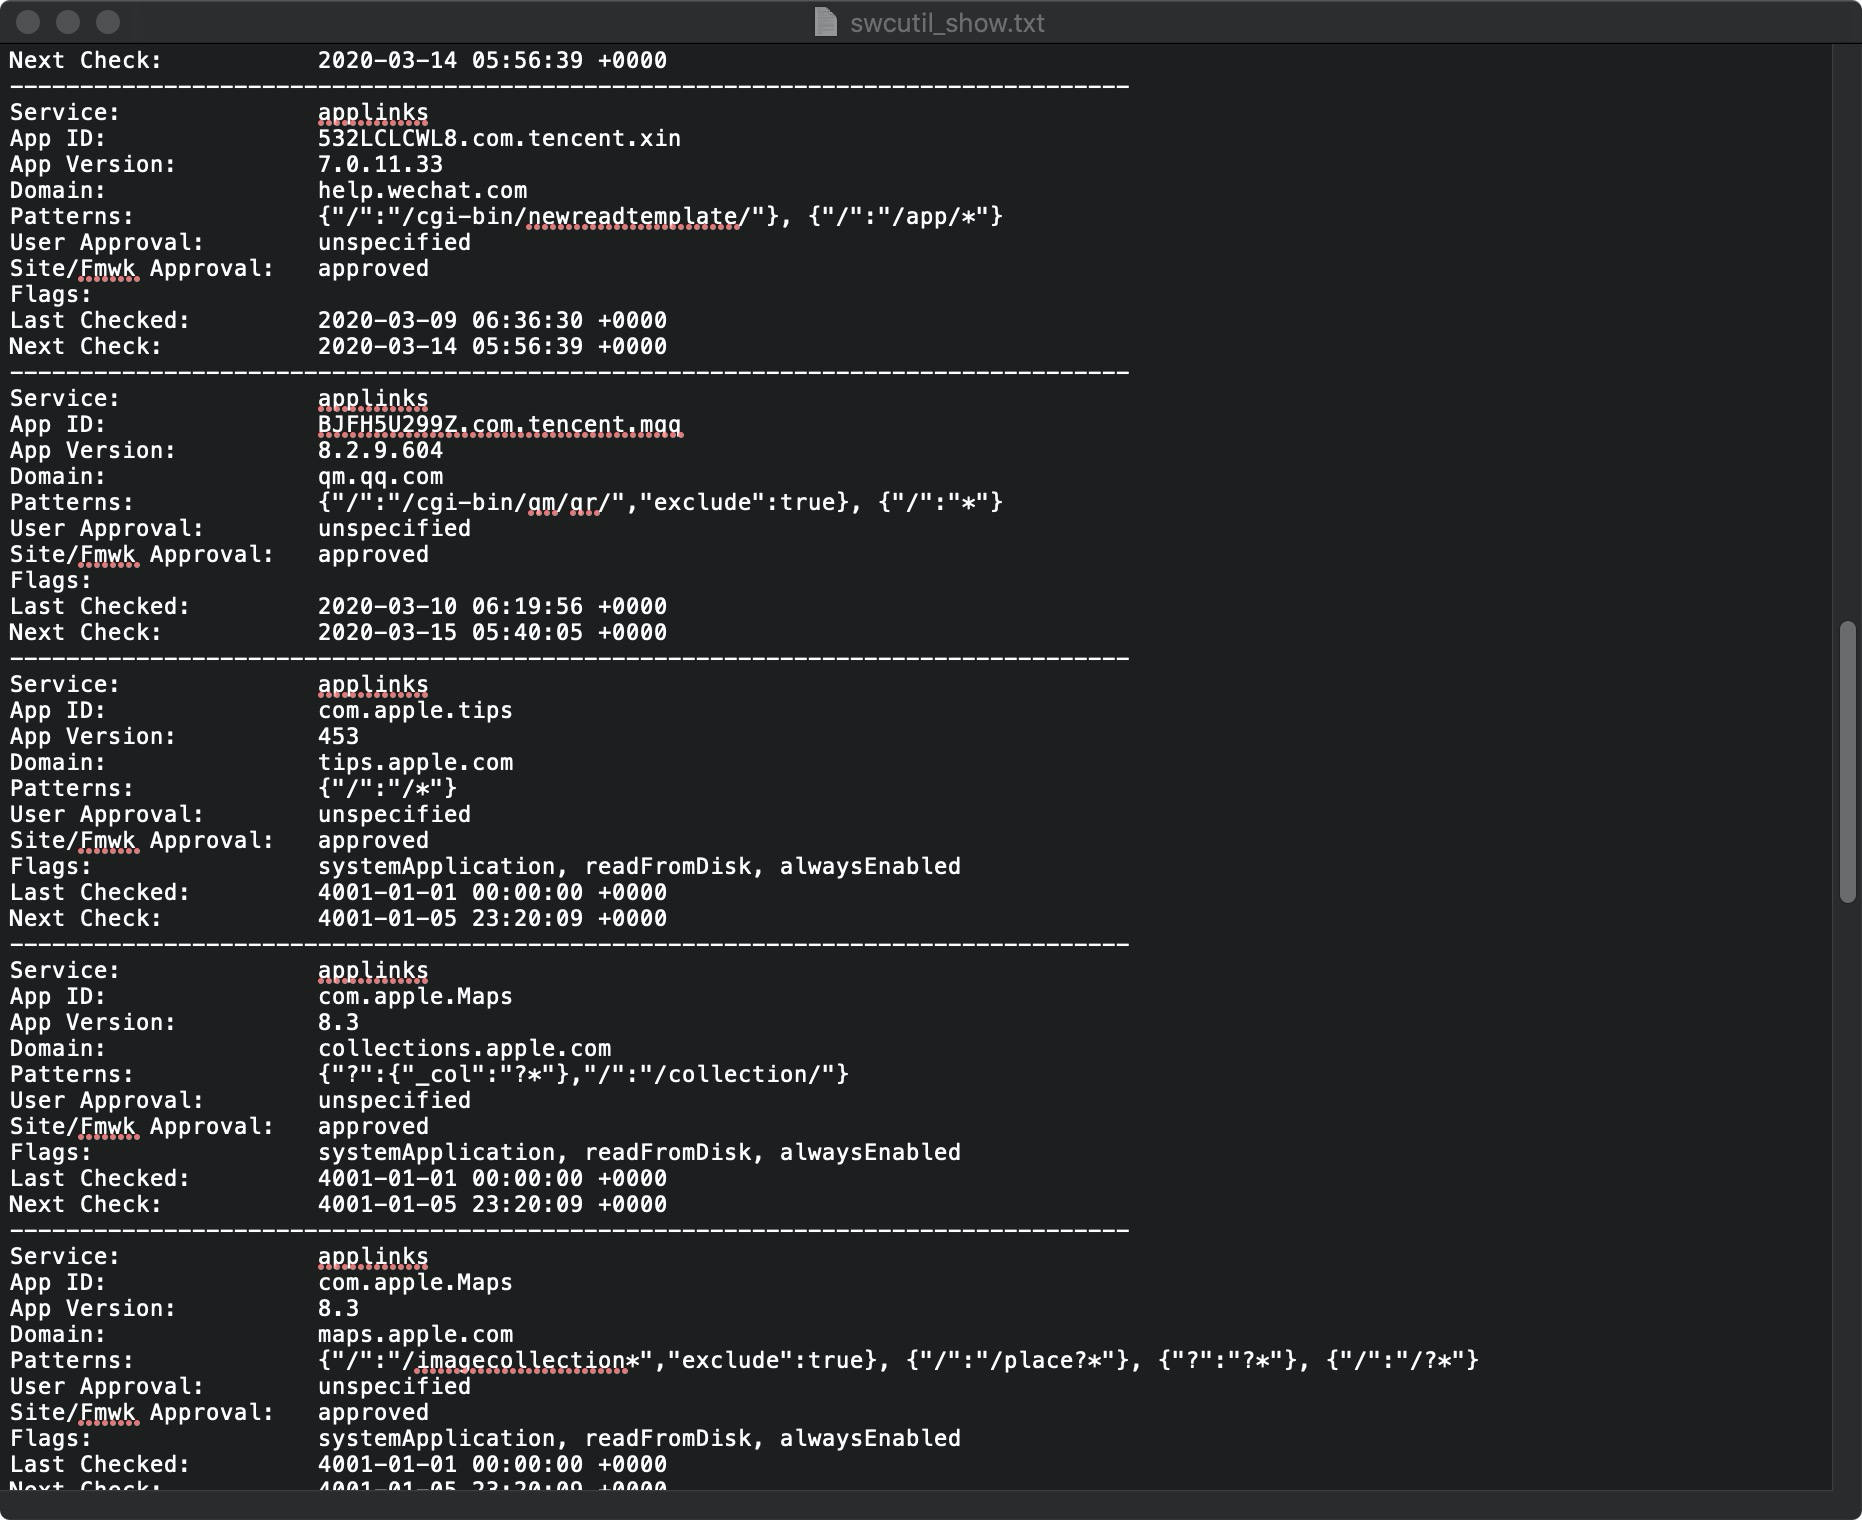Click Site/Fmwk Approval under help.wechat.com
The height and width of the screenshot is (1520, 1862).
(373, 268)
